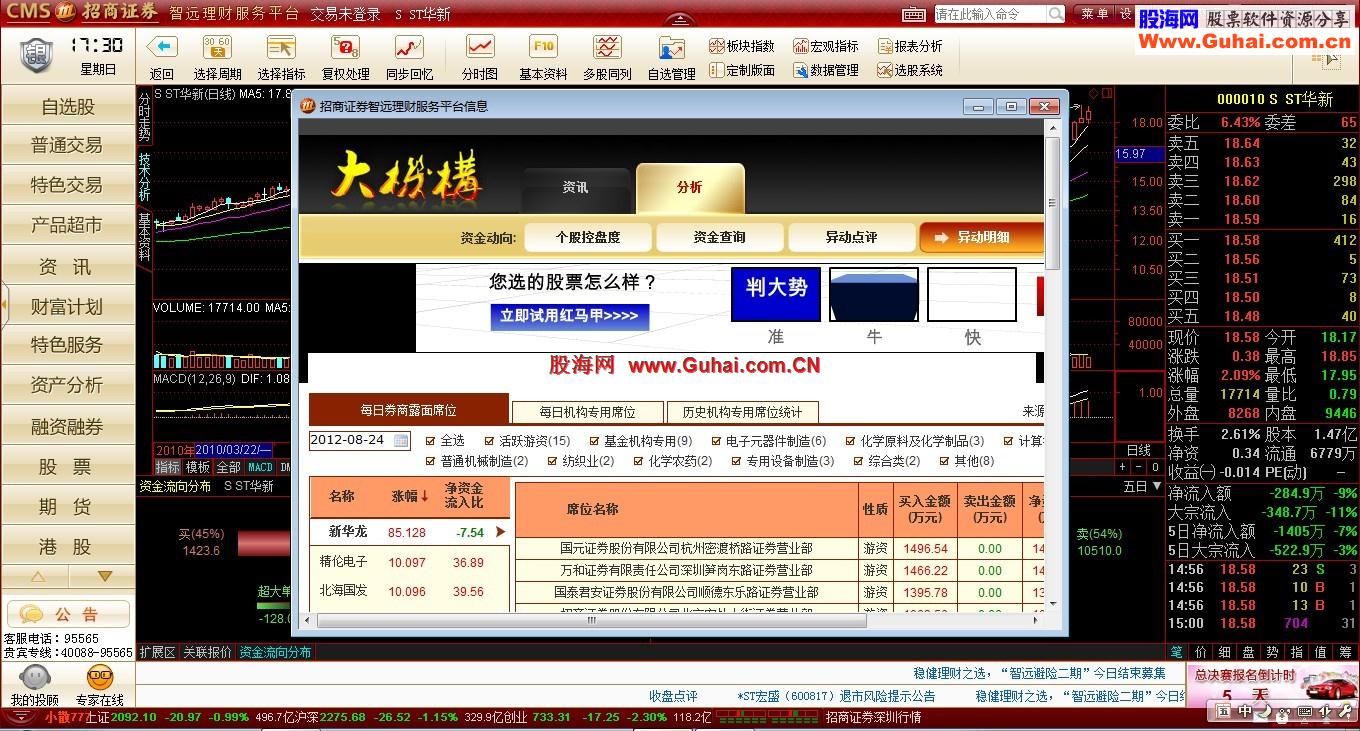1360x731 pixels.
Task: Expand the top header collapse arrow
Action: click(x=680, y=20)
